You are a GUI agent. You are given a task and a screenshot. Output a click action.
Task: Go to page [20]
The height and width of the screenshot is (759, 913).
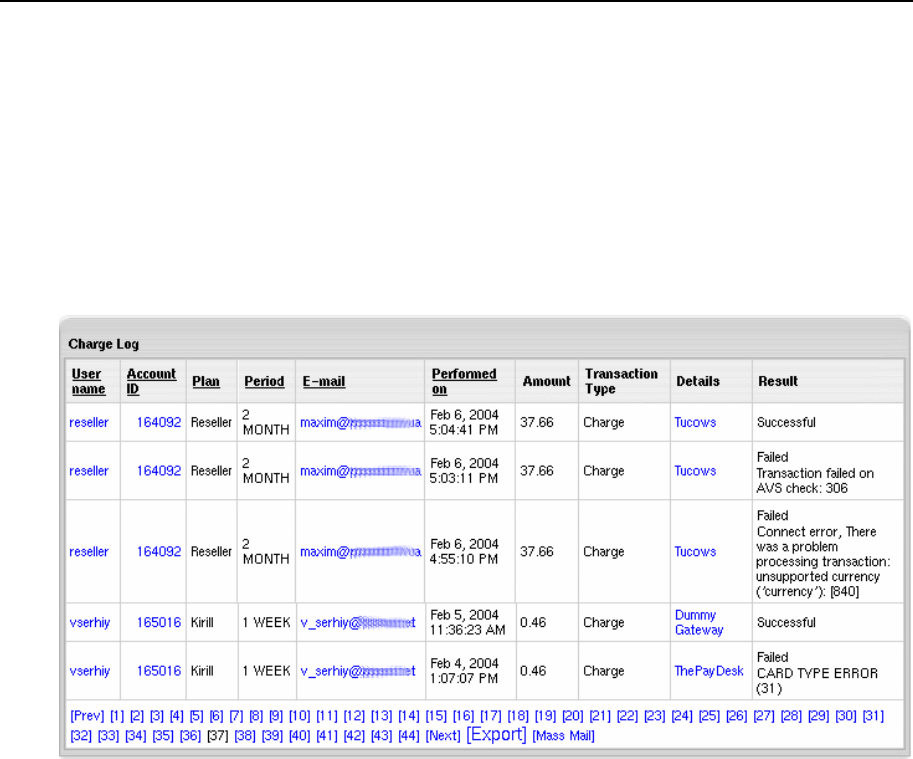[572, 716]
